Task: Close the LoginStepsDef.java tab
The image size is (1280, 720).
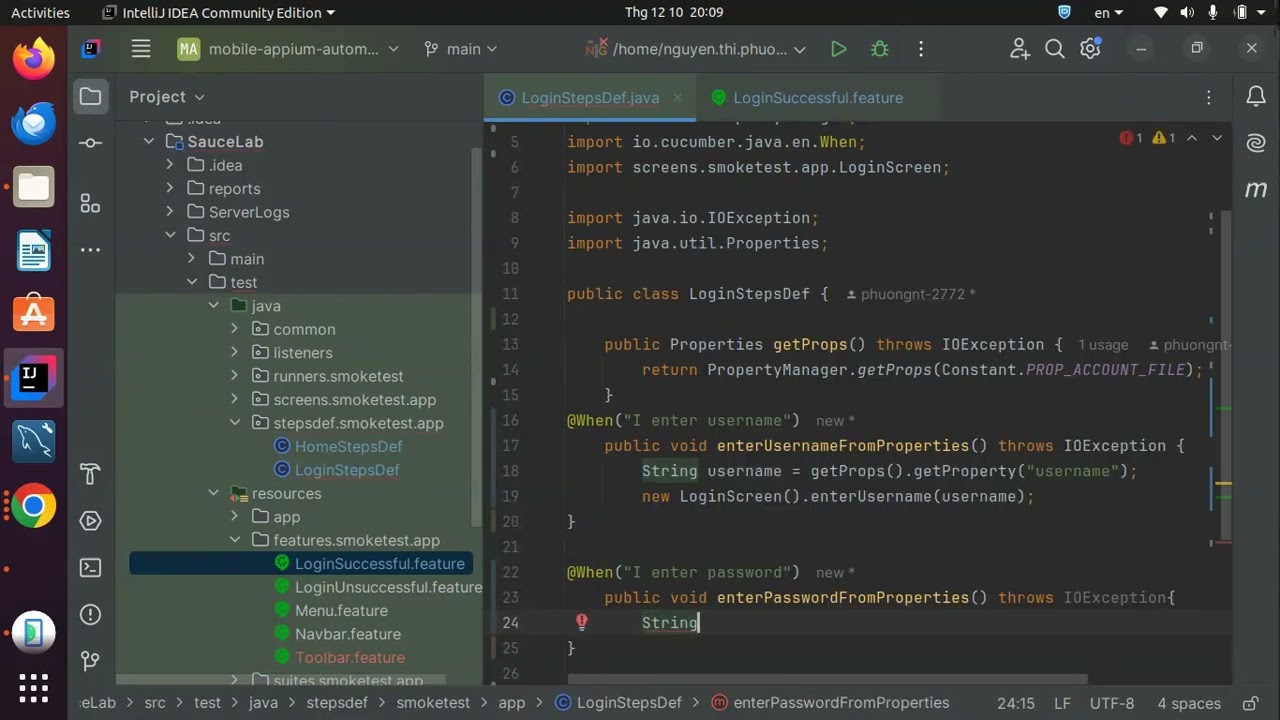Action: click(678, 97)
